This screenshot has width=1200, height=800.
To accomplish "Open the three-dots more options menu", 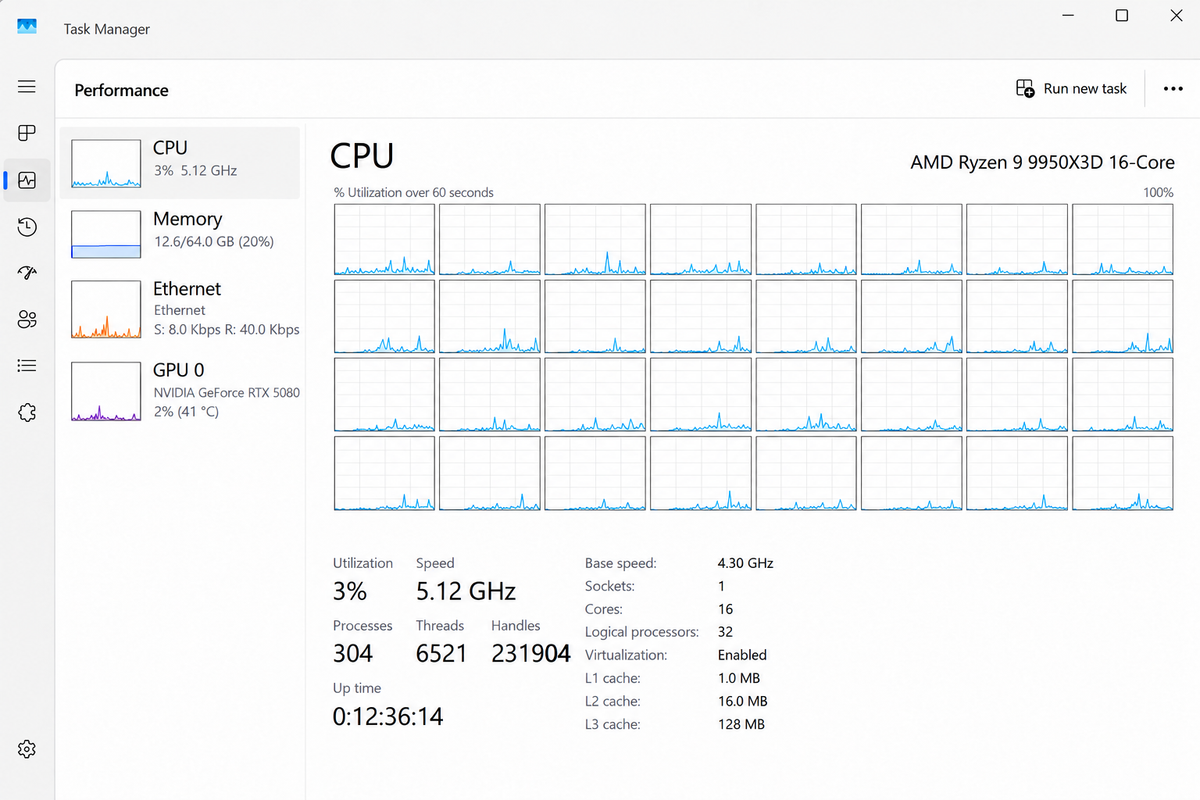I will pos(1173,89).
